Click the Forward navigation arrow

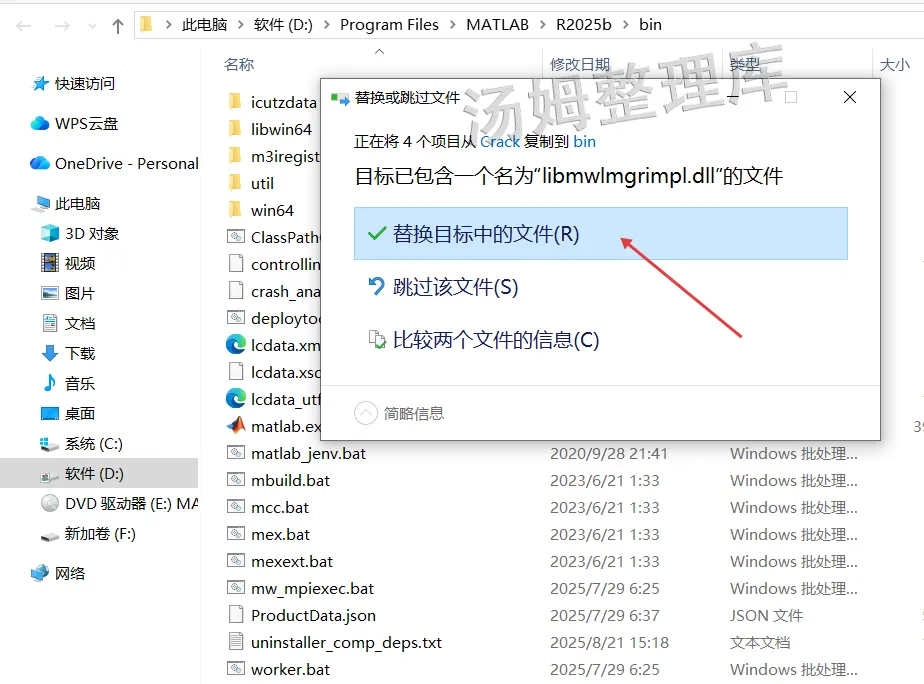62,26
